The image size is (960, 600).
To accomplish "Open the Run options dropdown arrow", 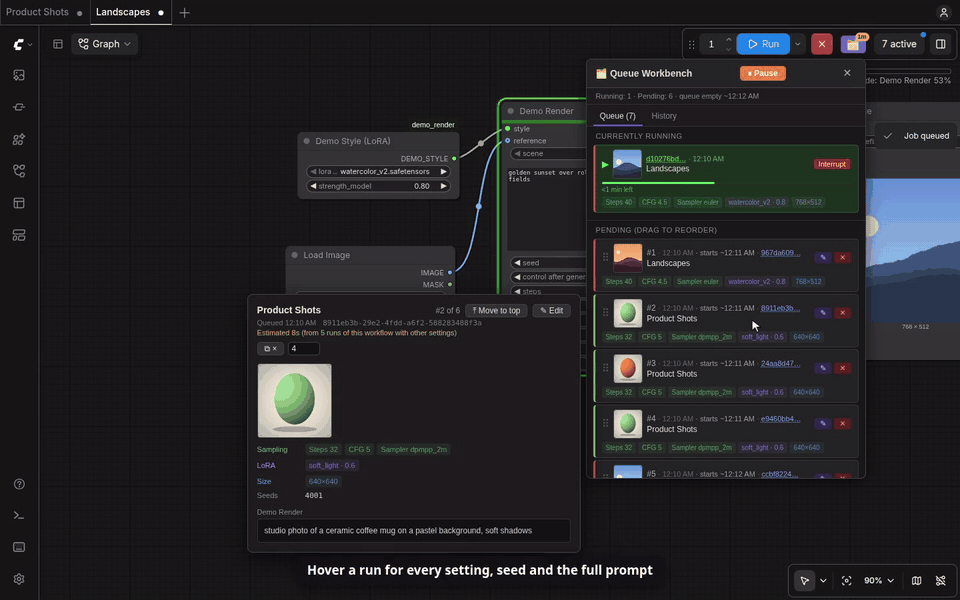I will pyautogui.click(x=797, y=44).
